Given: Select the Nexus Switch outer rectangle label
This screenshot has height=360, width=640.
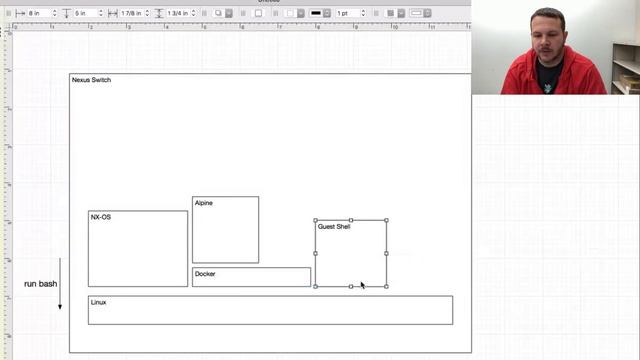Looking at the screenshot, I should pos(91,80).
